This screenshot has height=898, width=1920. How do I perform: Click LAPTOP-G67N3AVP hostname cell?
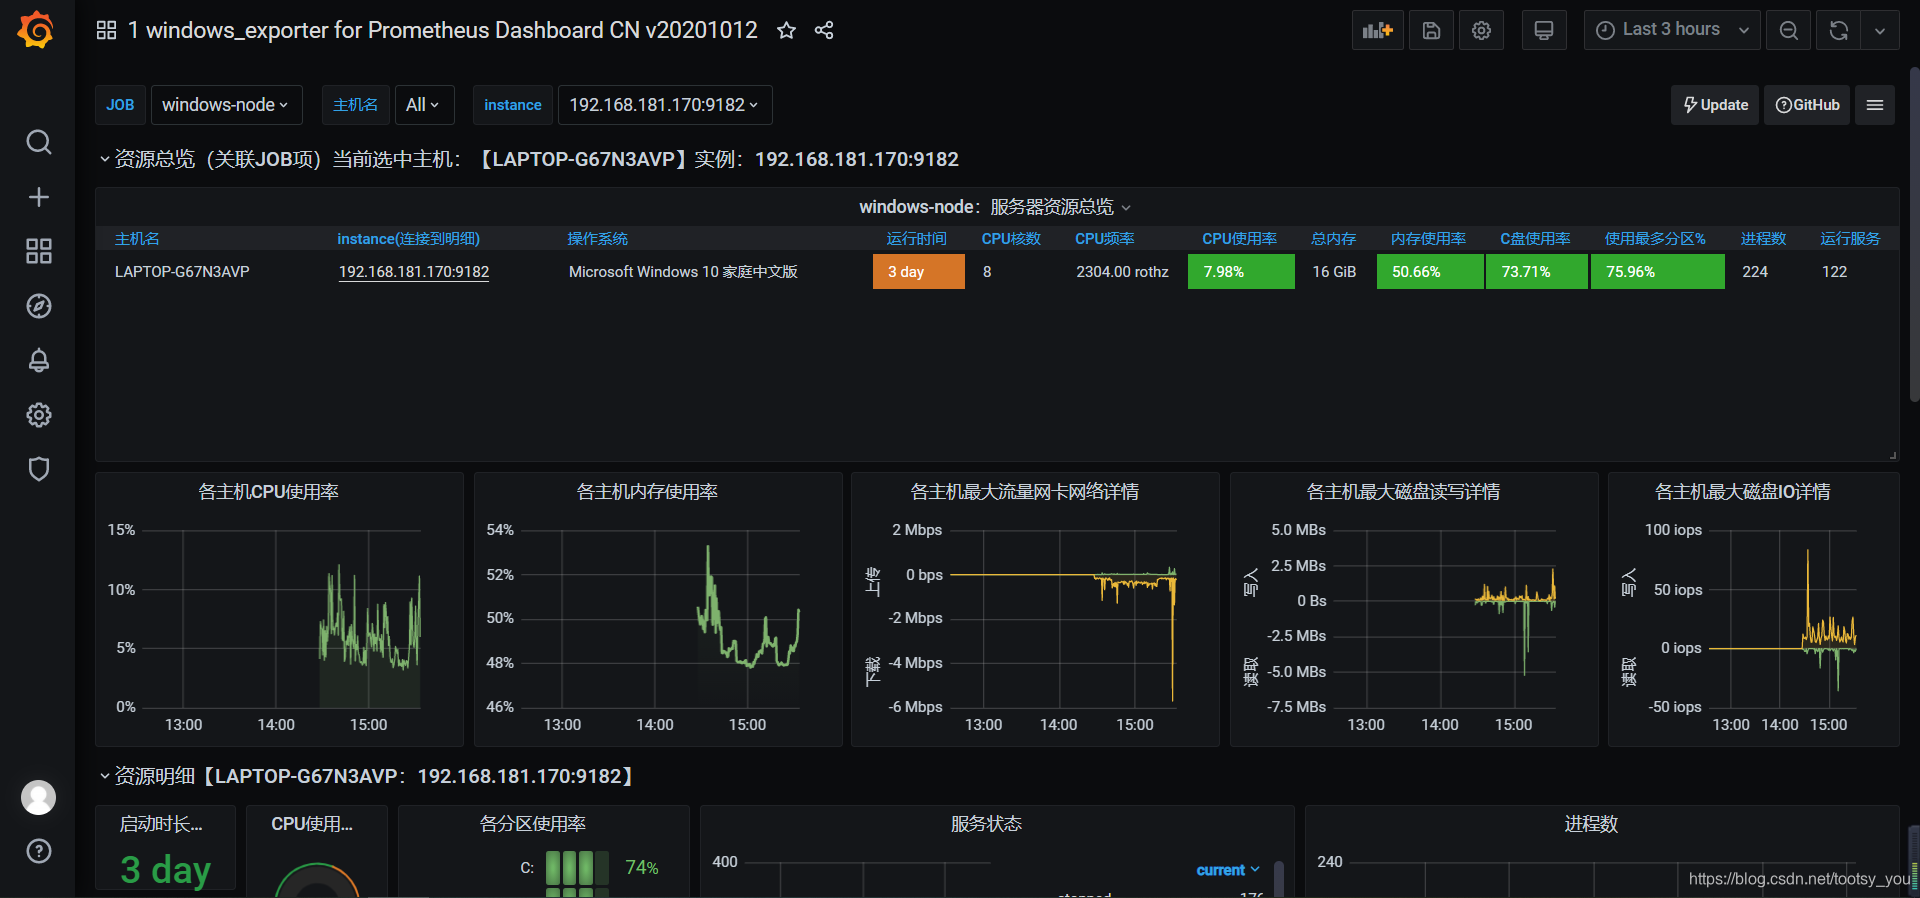pyautogui.click(x=182, y=272)
